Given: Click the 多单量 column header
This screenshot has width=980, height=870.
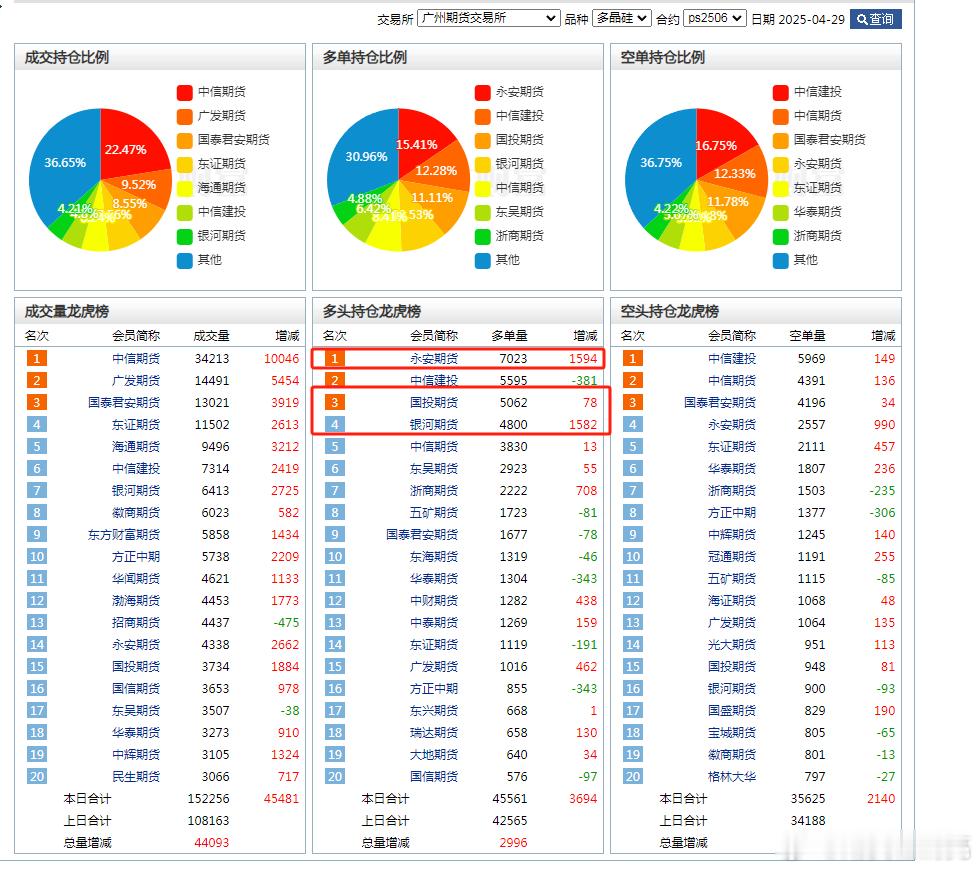Looking at the screenshot, I should 509,336.
